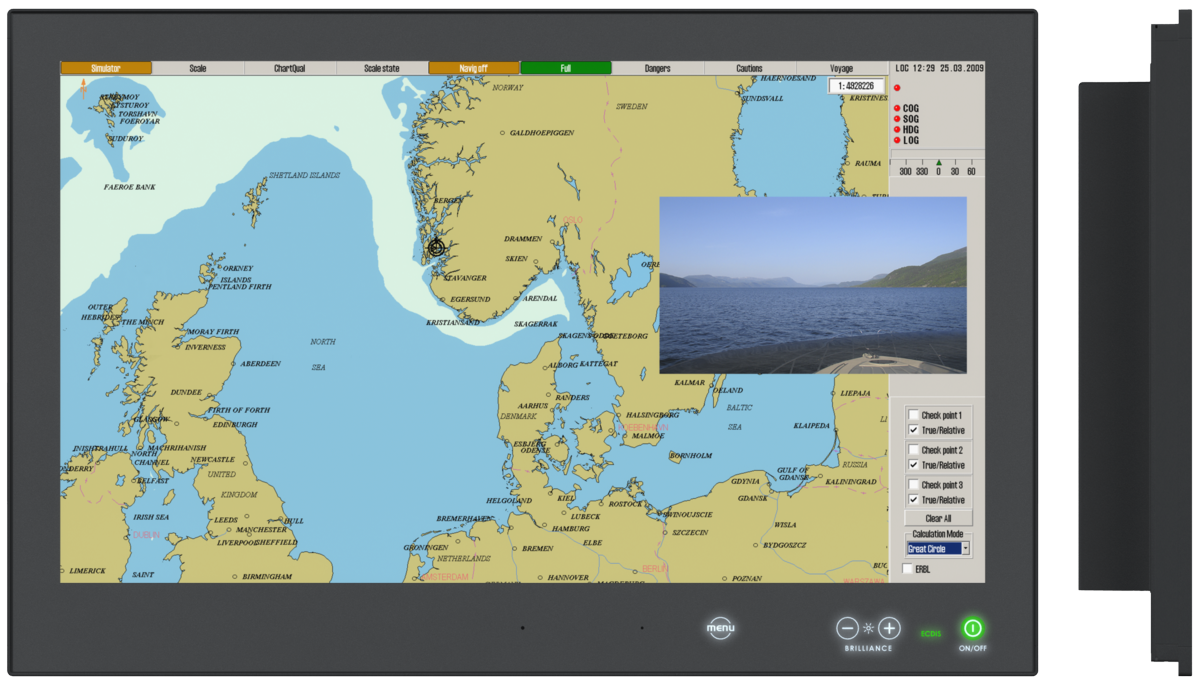Increase brilliance with the plus button
This screenshot has height=685, width=1200.
[x=890, y=629]
